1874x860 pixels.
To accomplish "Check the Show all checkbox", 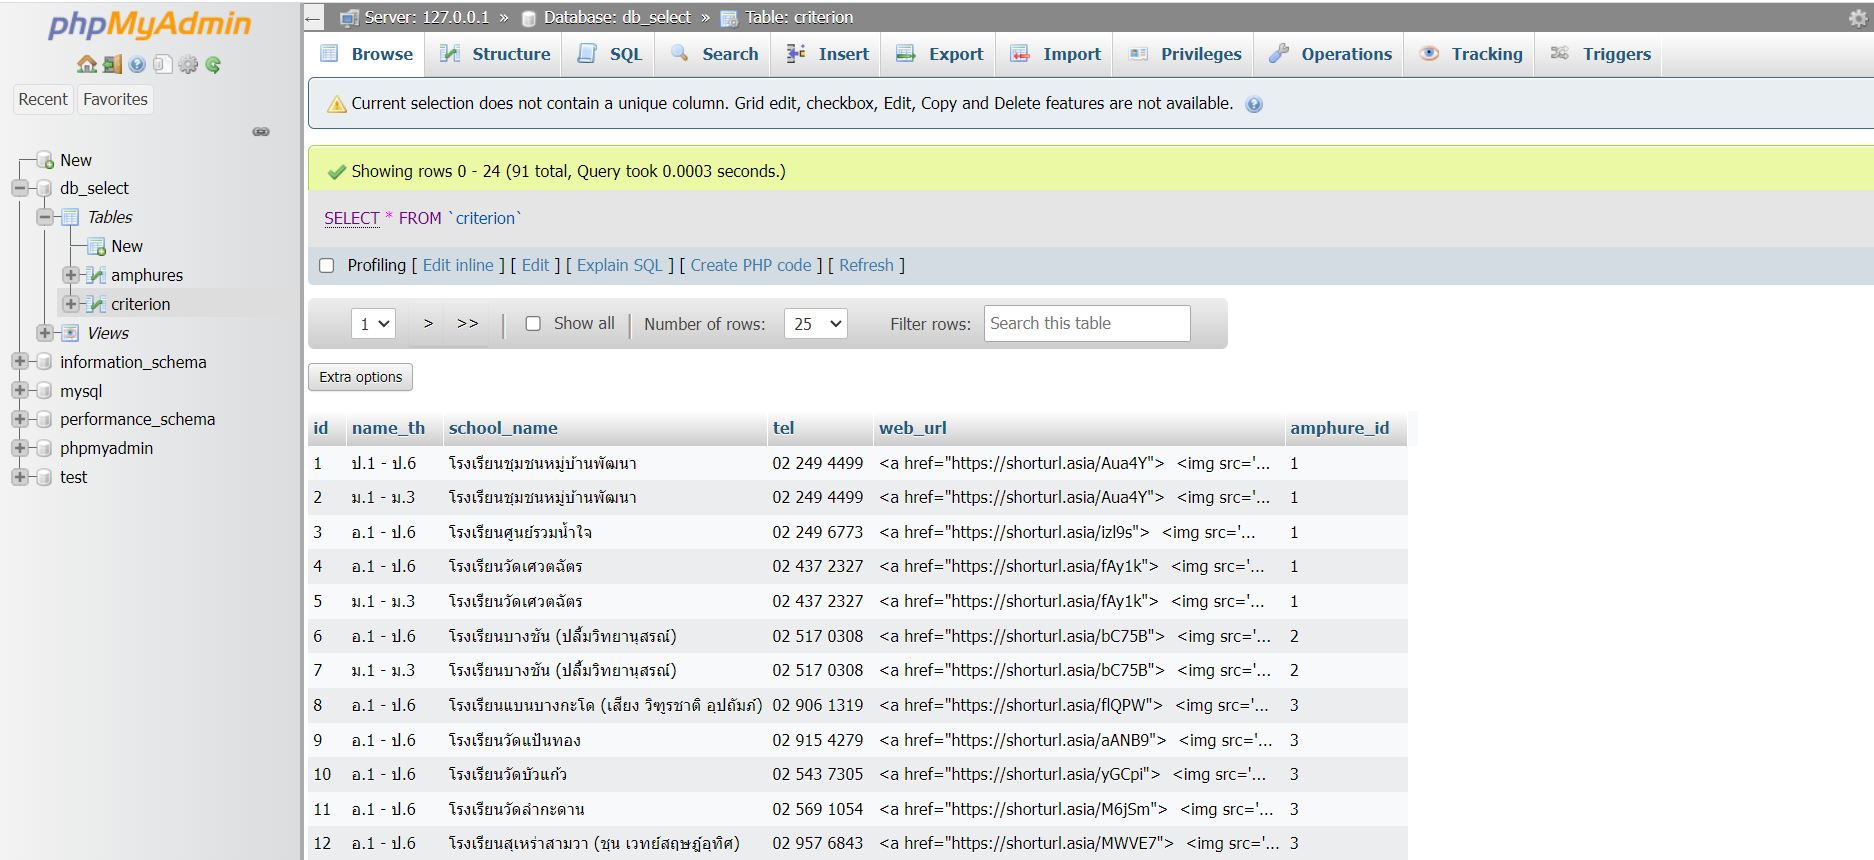I will [x=533, y=323].
